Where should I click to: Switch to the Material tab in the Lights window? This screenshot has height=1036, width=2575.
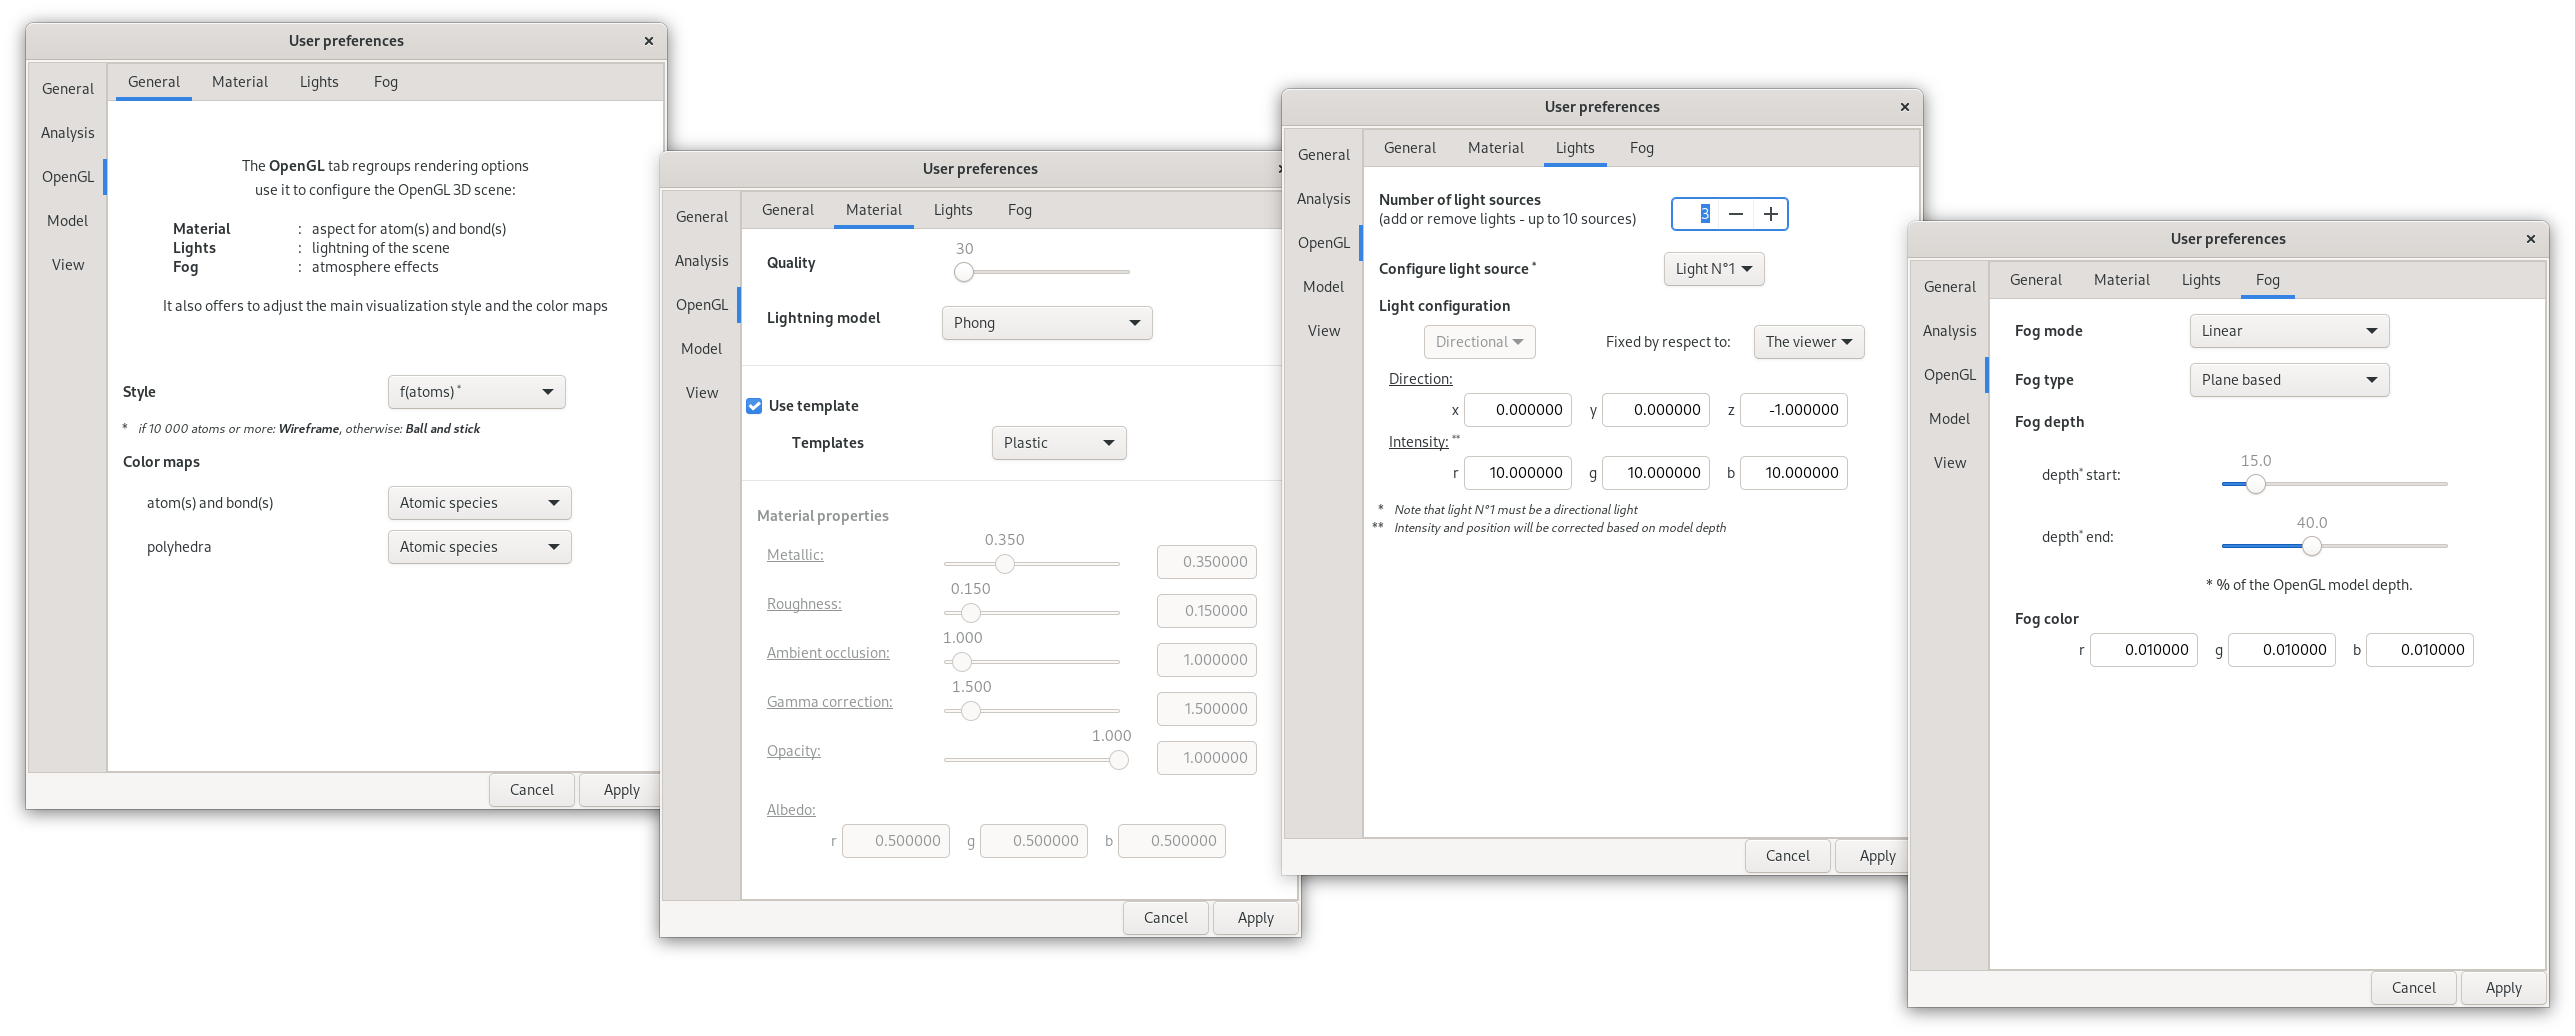tap(1495, 147)
